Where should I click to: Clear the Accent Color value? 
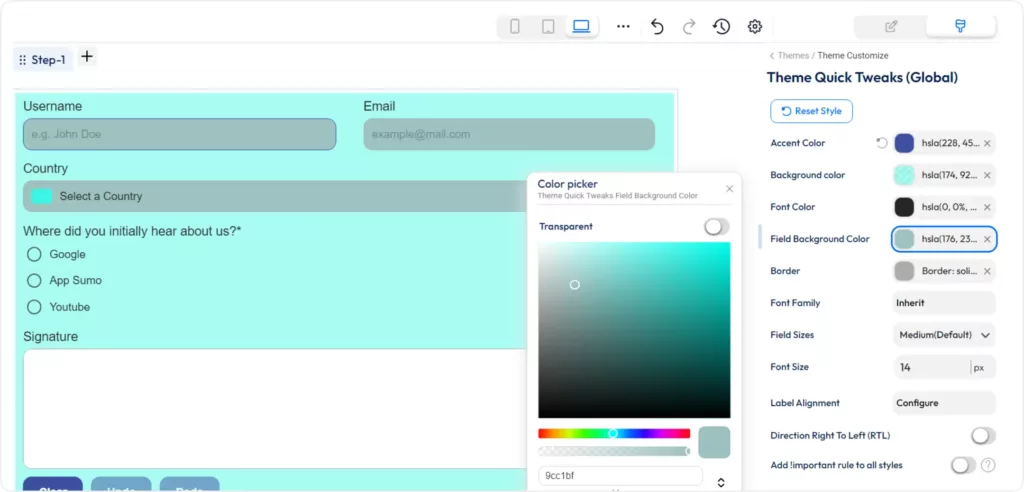[987, 143]
